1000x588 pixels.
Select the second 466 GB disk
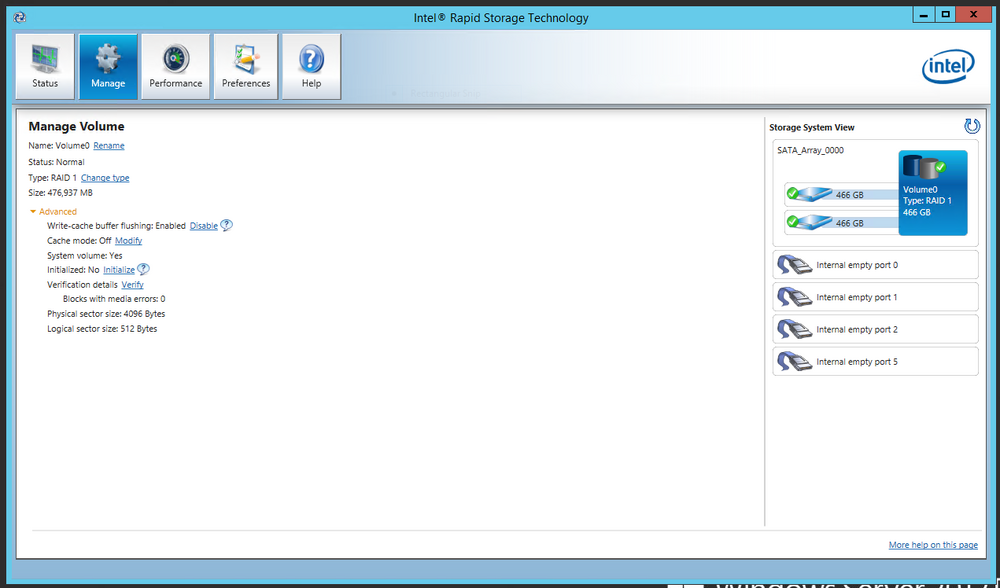[842, 223]
